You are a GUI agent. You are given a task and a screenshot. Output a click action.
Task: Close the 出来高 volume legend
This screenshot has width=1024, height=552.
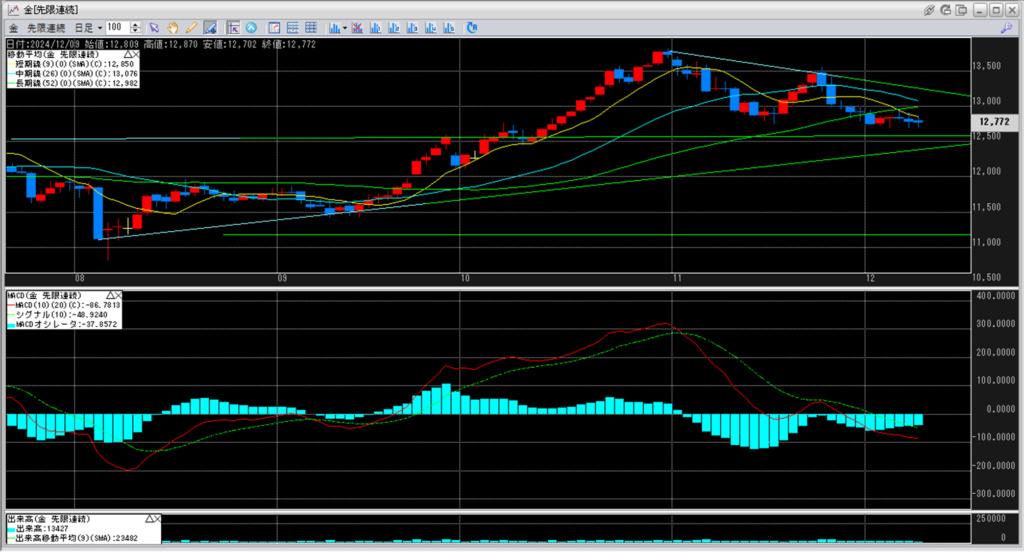point(158,520)
